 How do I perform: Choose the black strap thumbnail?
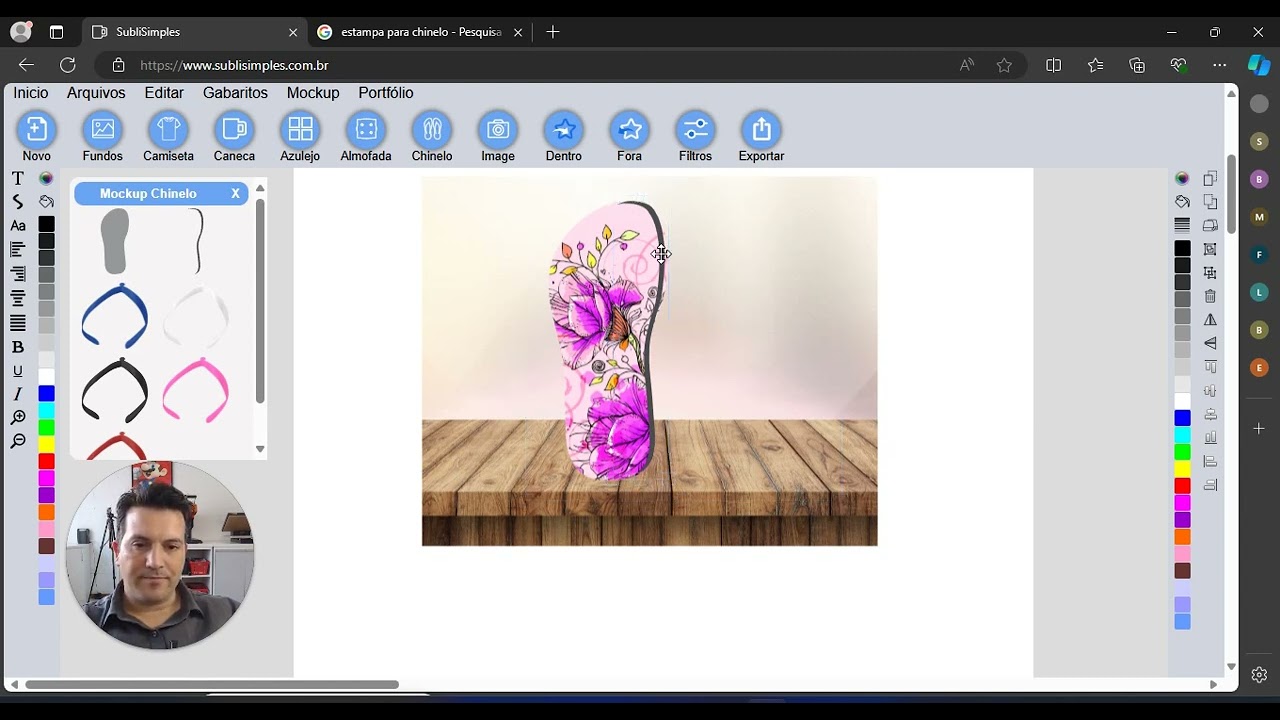115,390
